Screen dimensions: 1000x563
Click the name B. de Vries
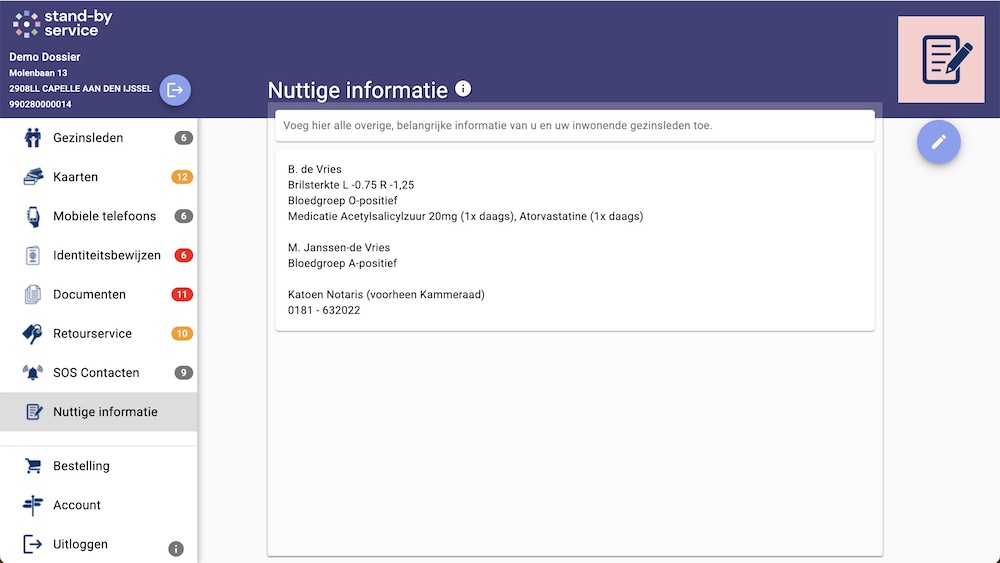pyautogui.click(x=314, y=169)
